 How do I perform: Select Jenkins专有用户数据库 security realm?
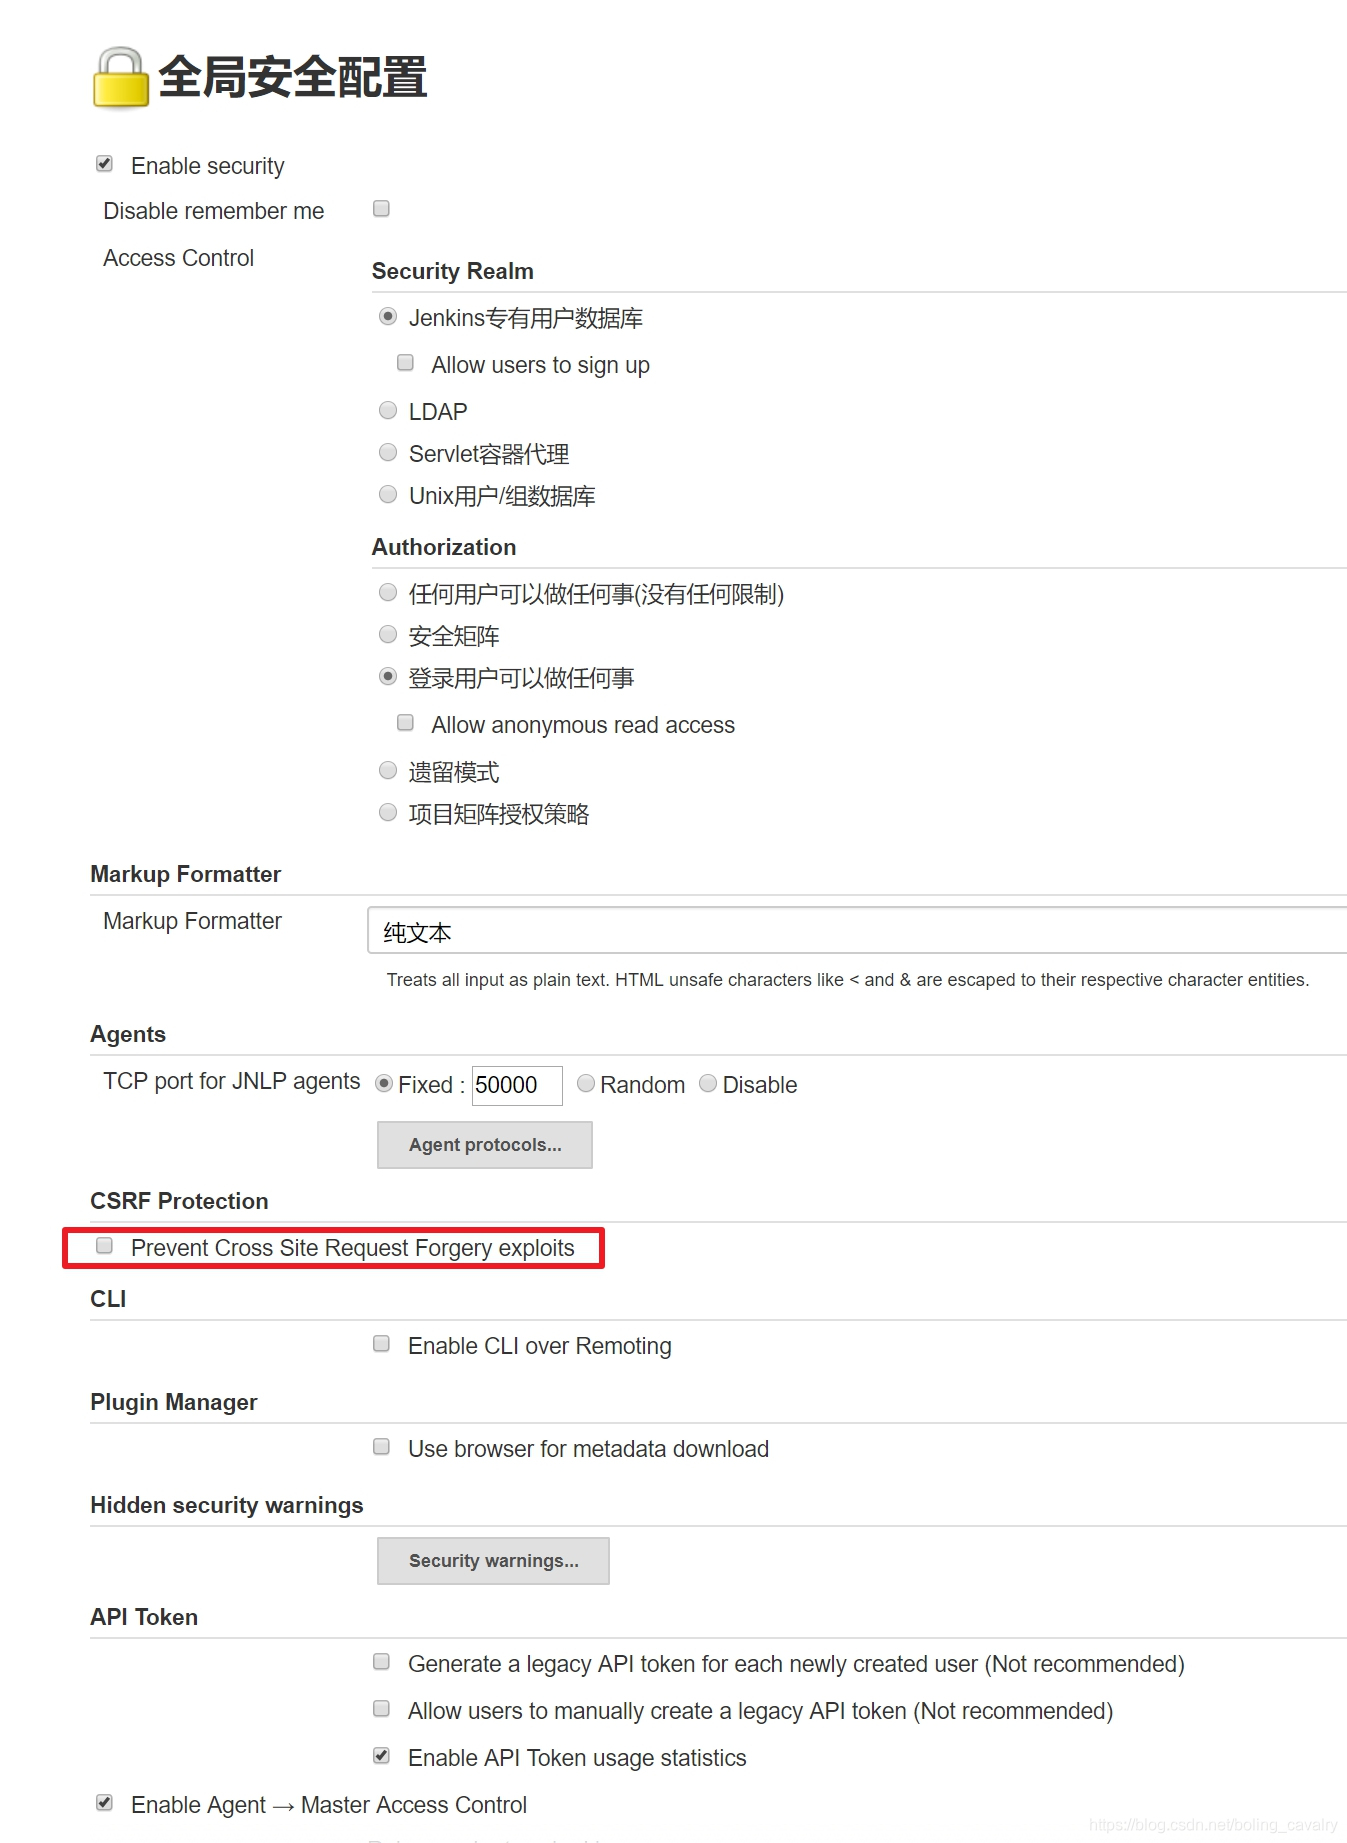pyautogui.click(x=388, y=317)
